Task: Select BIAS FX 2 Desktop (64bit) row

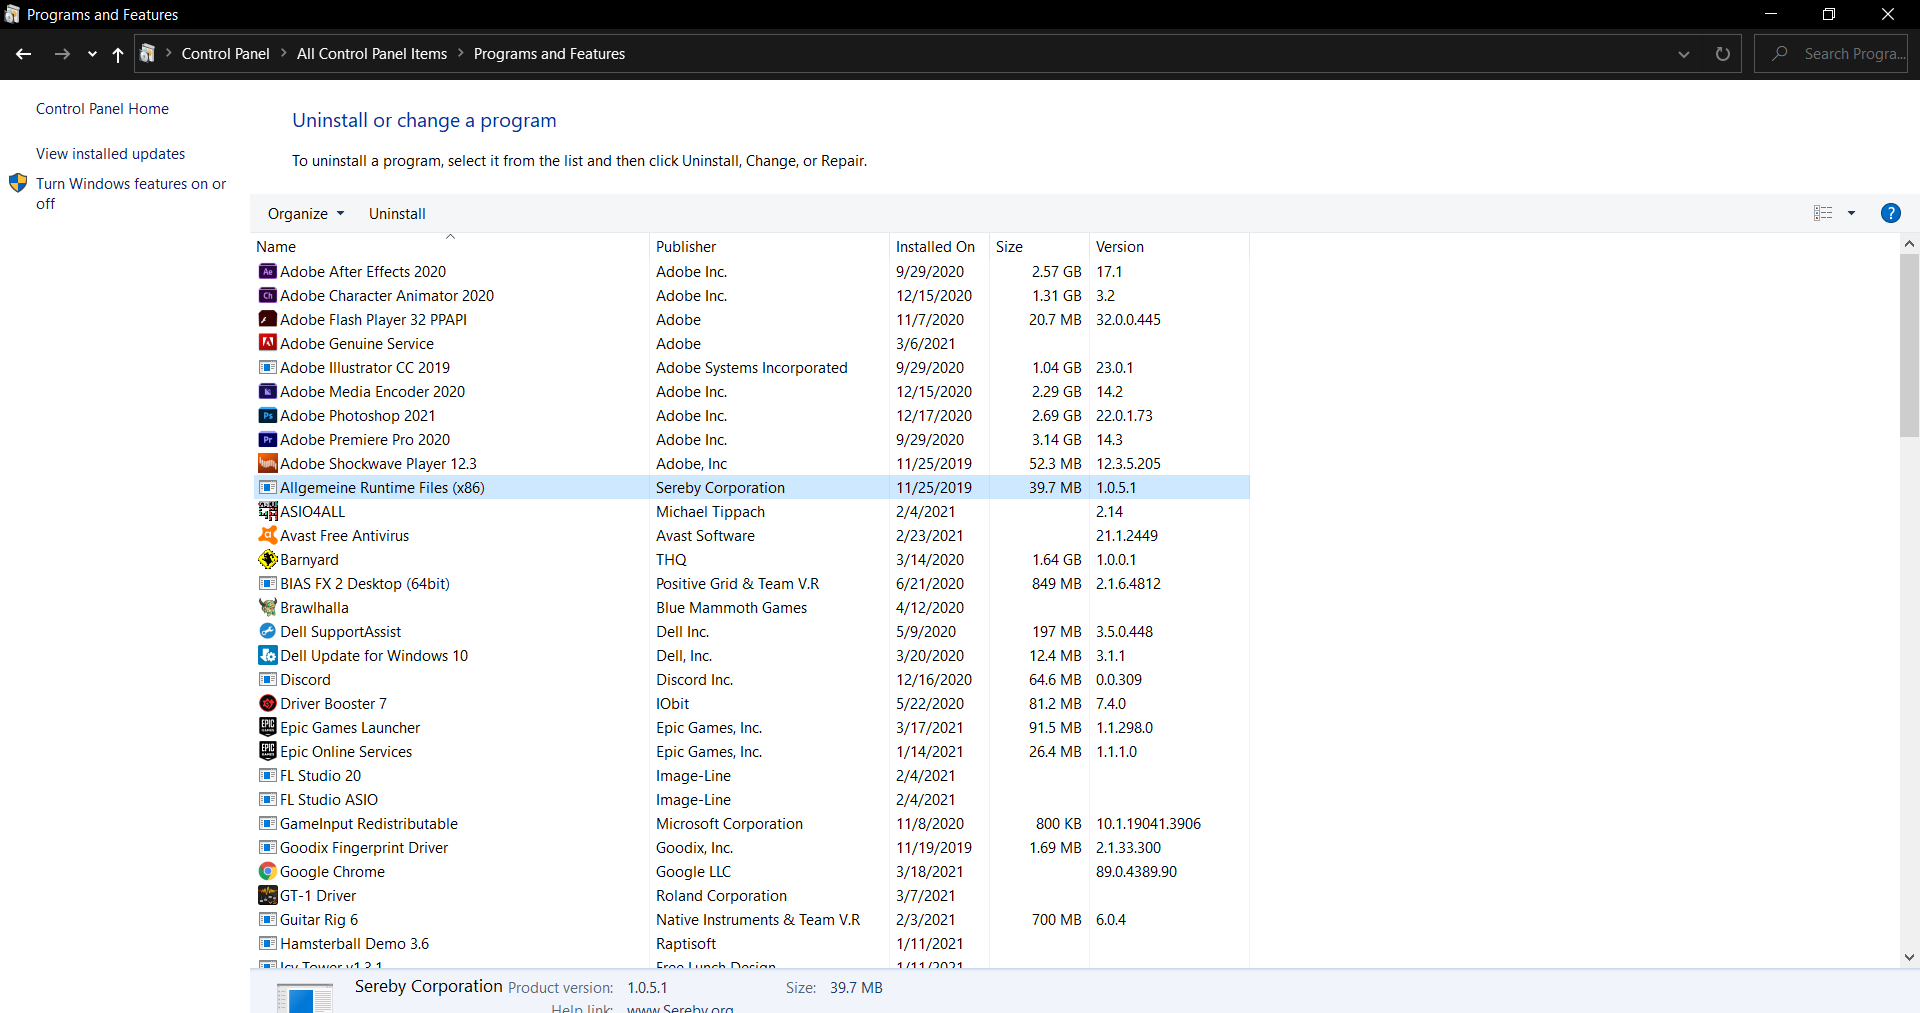Action: [750, 583]
